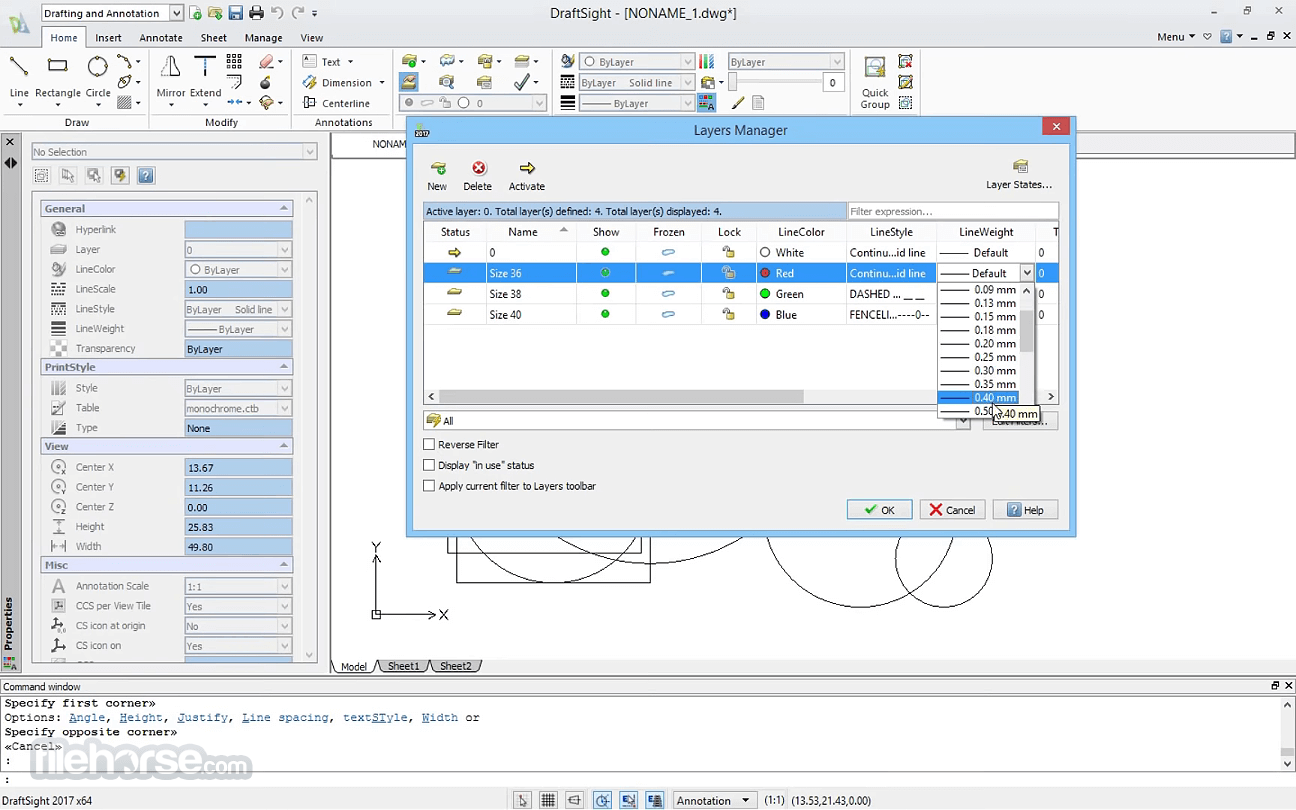Switch to the Sheet1 drawing tab
The width and height of the screenshot is (1296, 810).
[403, 666]
